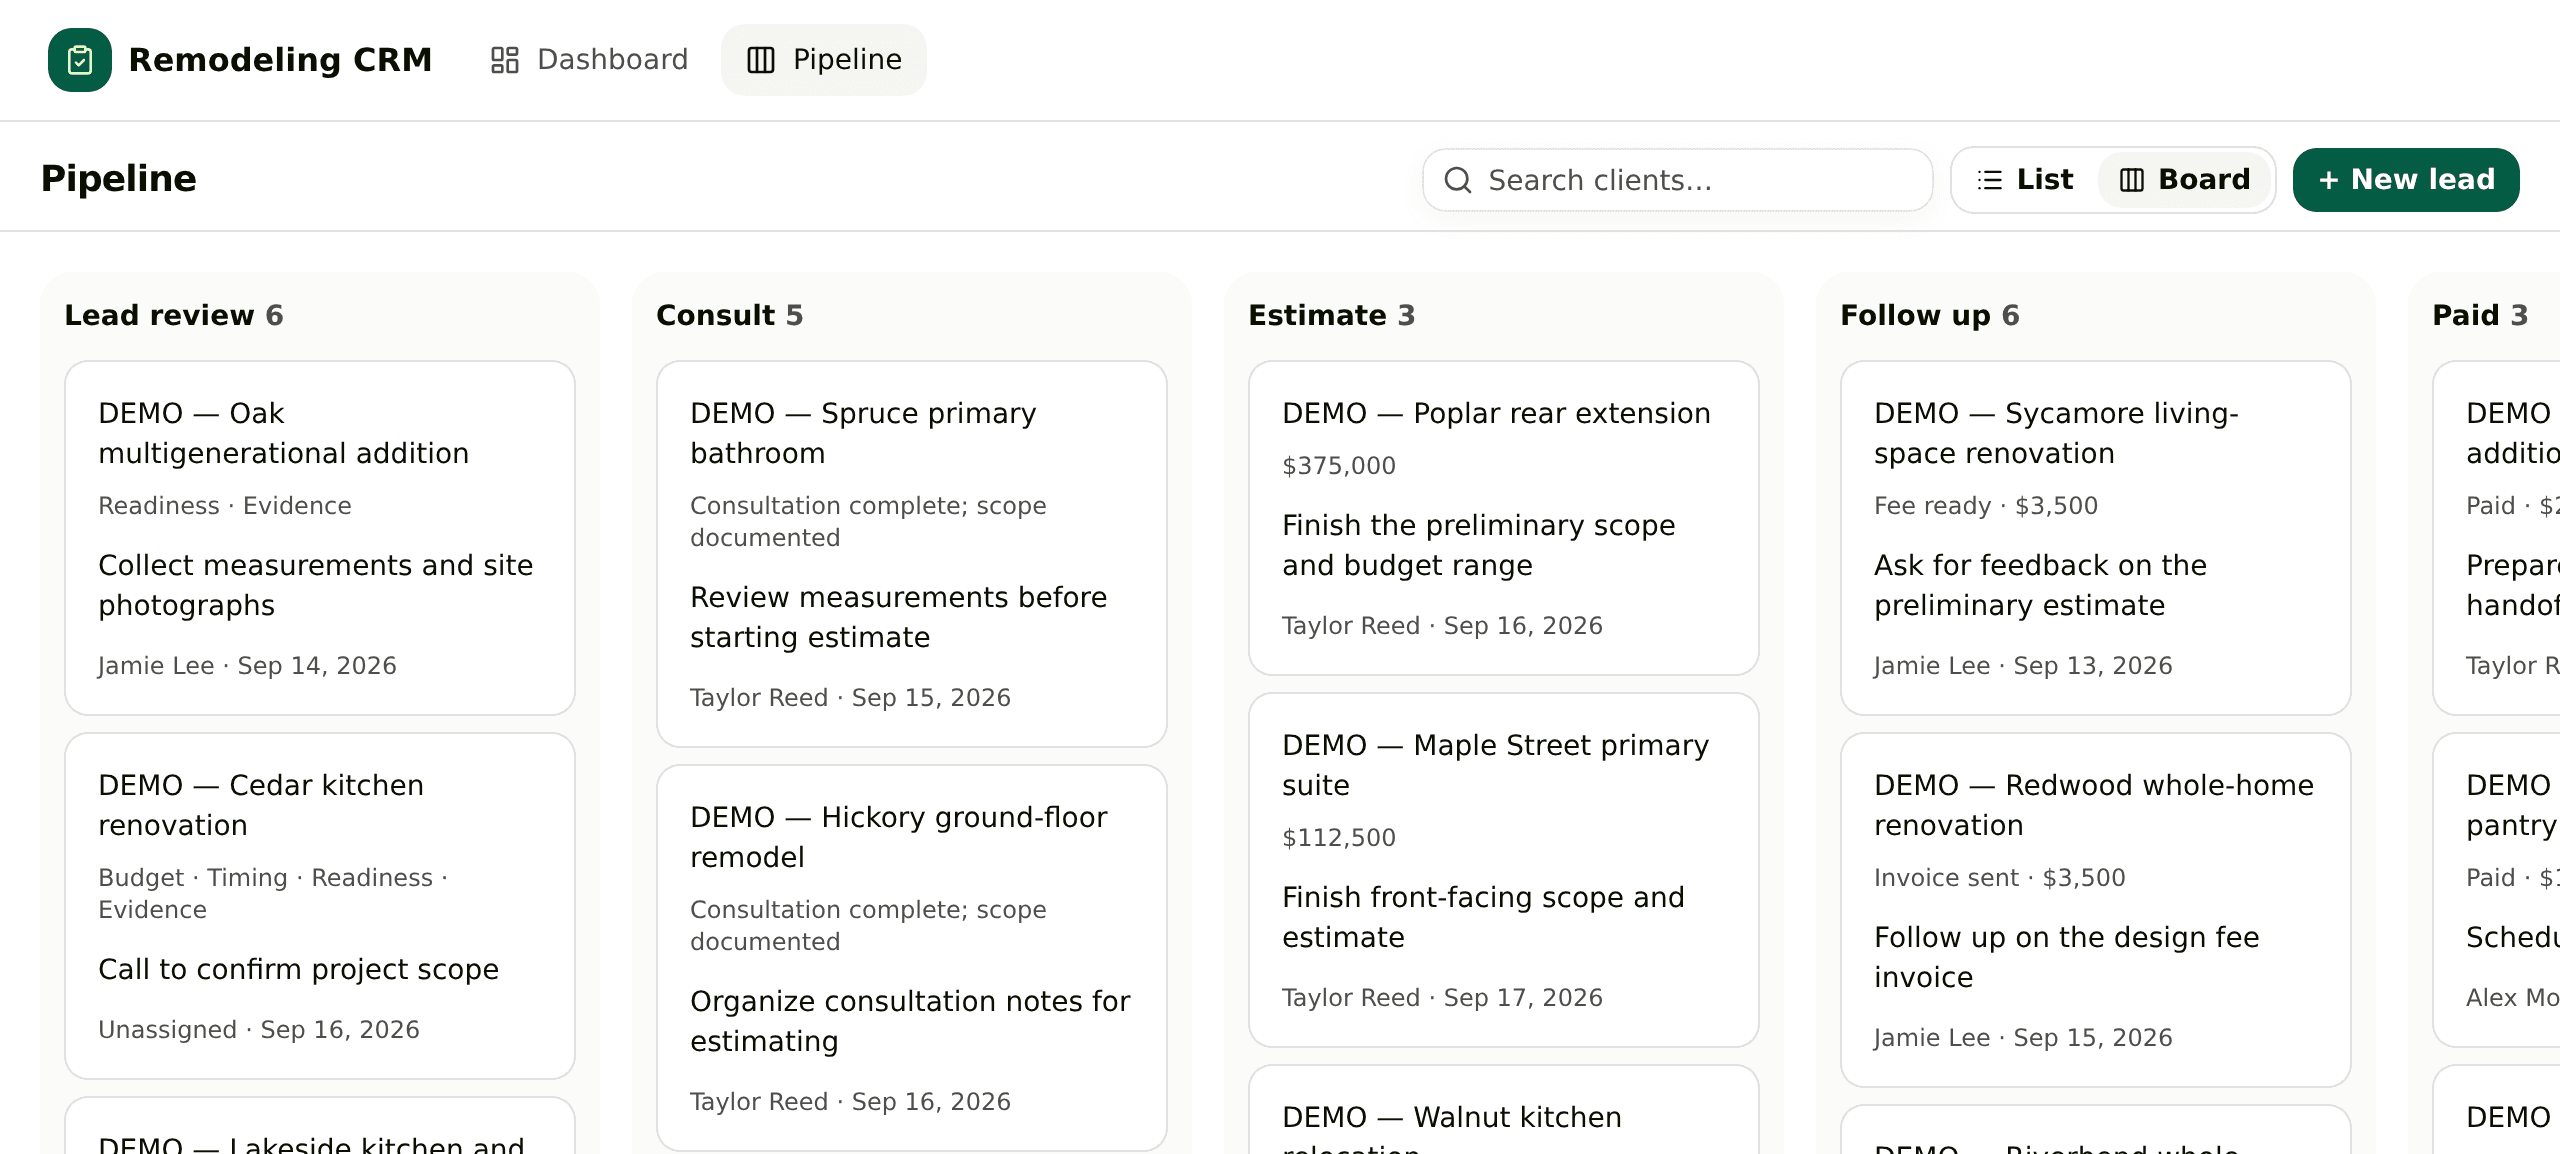Click the $112,500 amount on Maple Street card
The height and width of the screenshot is (1154, 2560).
pyautogui.click(x=1339, y=837)
